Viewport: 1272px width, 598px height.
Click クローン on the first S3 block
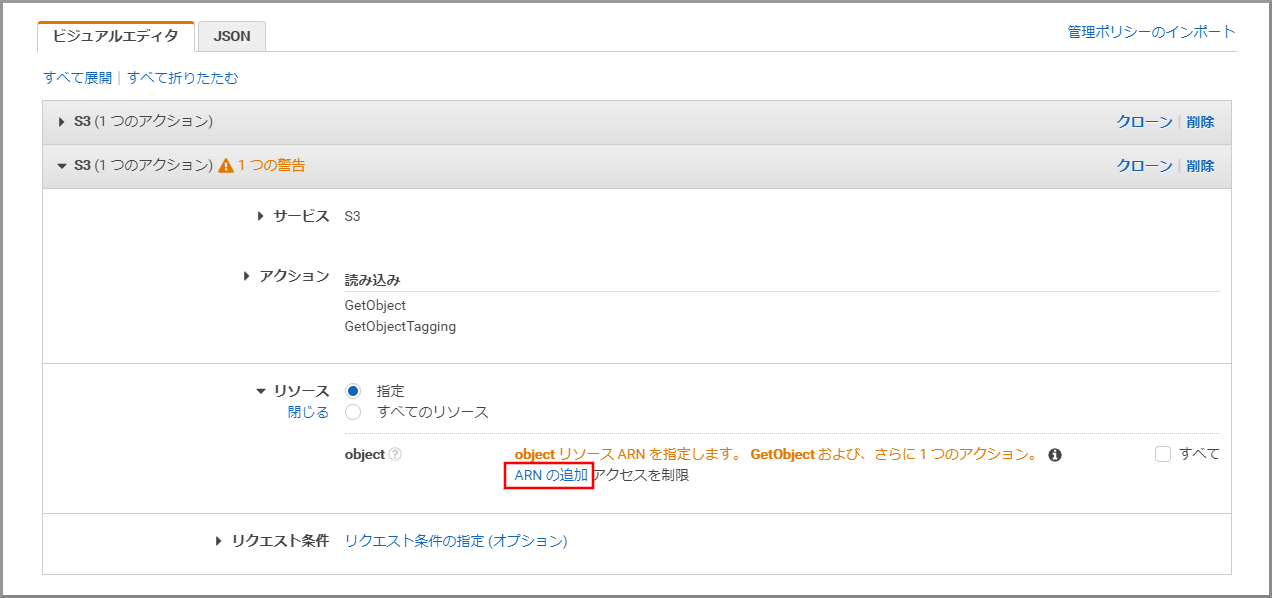click(1144, 122)
